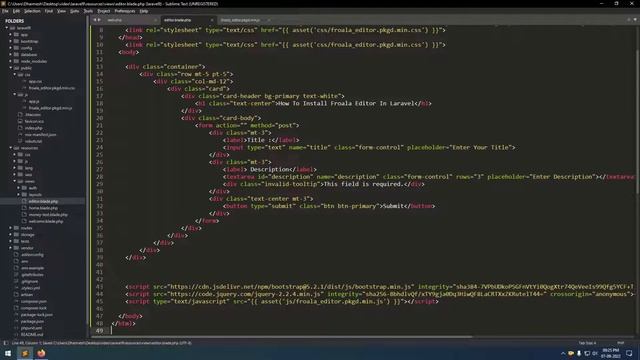Open app.css in the sidebar

[x=35, y=81]
